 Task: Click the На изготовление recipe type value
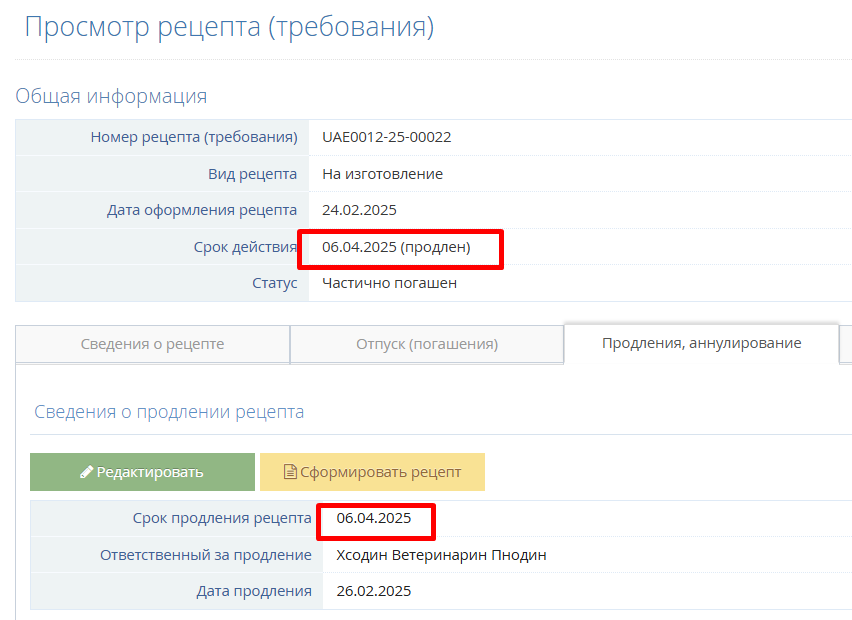click(382, 174)
